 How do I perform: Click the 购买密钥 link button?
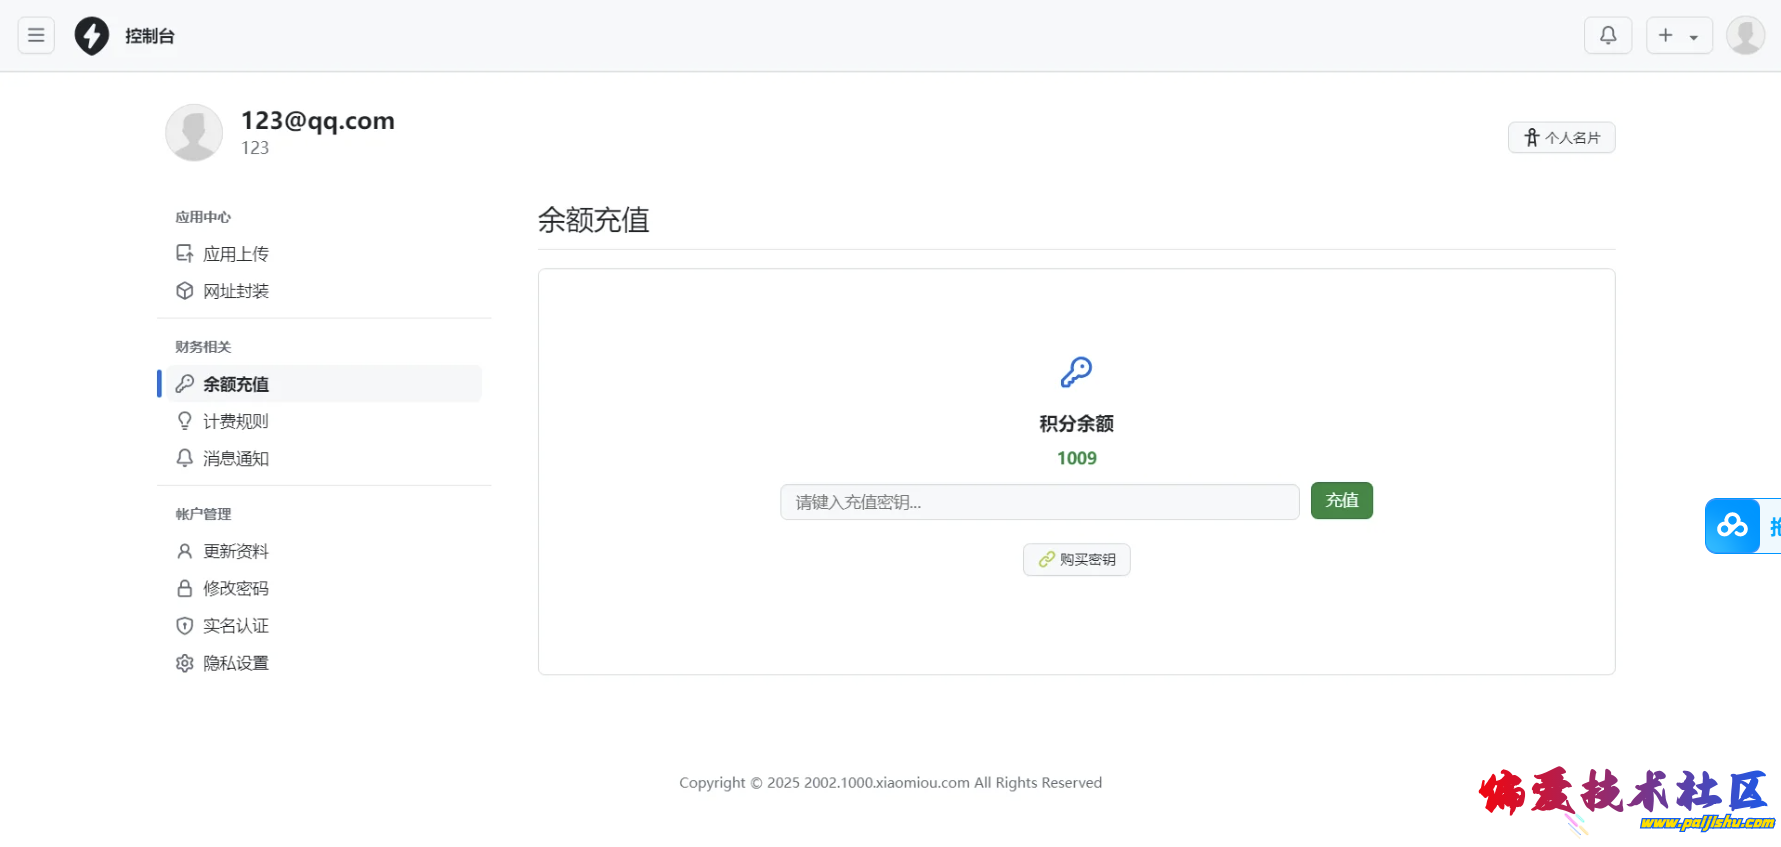click(1076, 560)
